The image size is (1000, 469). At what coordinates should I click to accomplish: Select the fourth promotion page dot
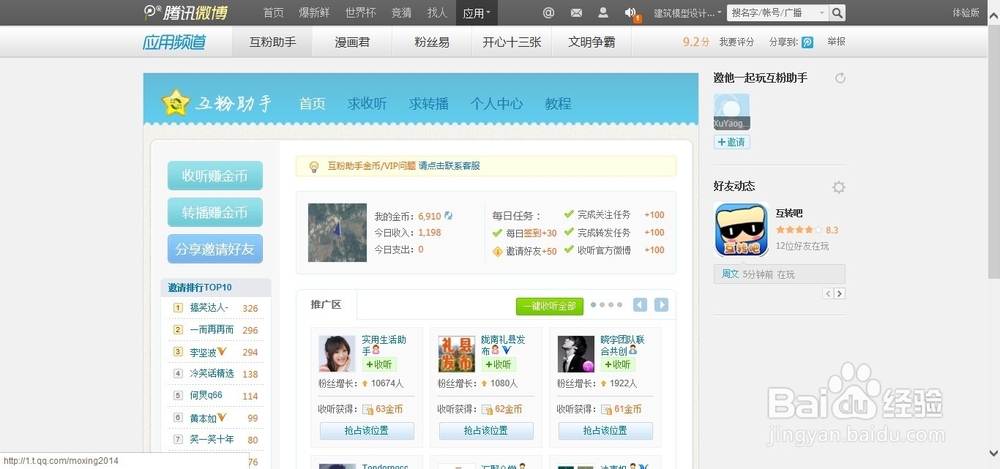point(619,305)
